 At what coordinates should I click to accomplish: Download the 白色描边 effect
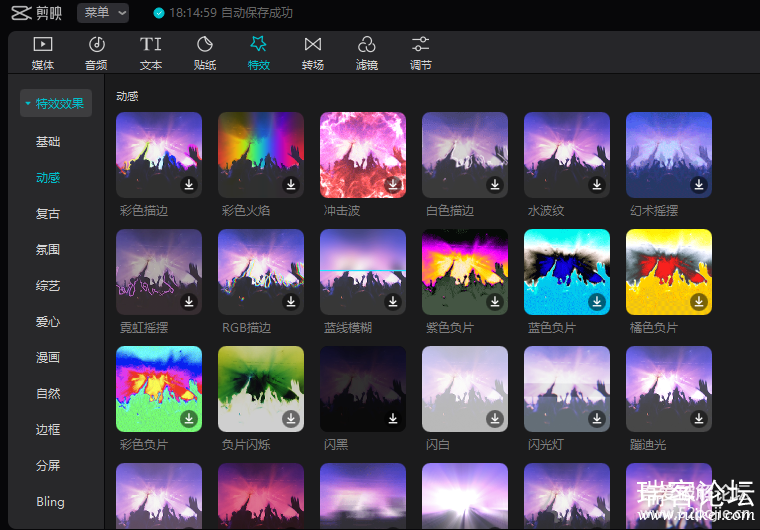pyautogui.click(x=495, y=184)
